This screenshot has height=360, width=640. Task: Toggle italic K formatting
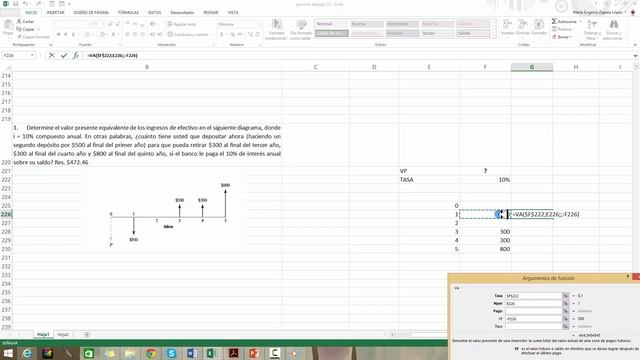point(66,34)
